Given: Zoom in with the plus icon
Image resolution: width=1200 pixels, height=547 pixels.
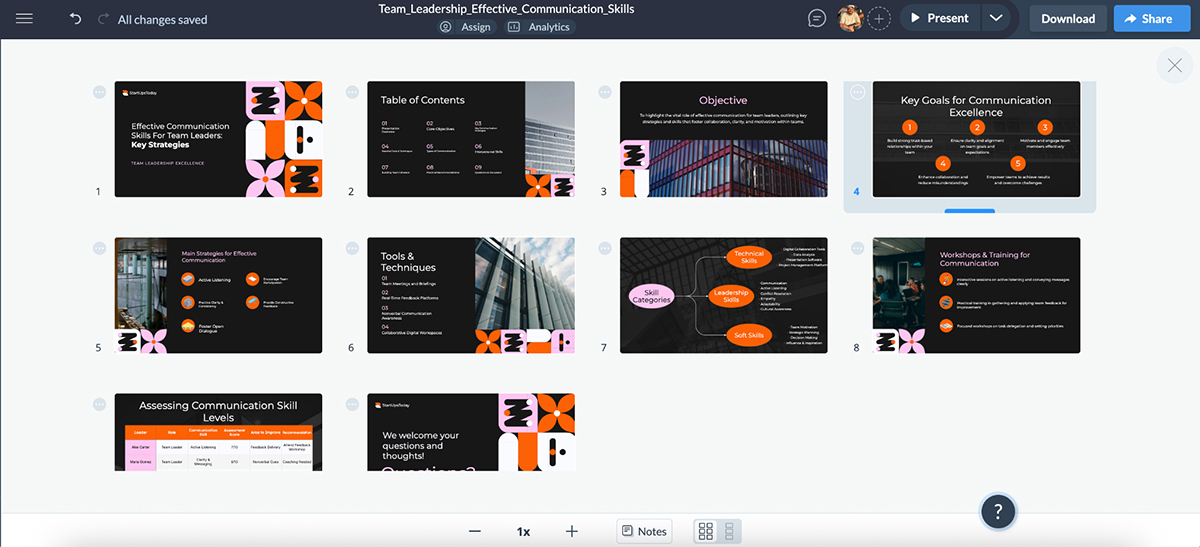Looking at the screenshot, I should click(571, 531).
